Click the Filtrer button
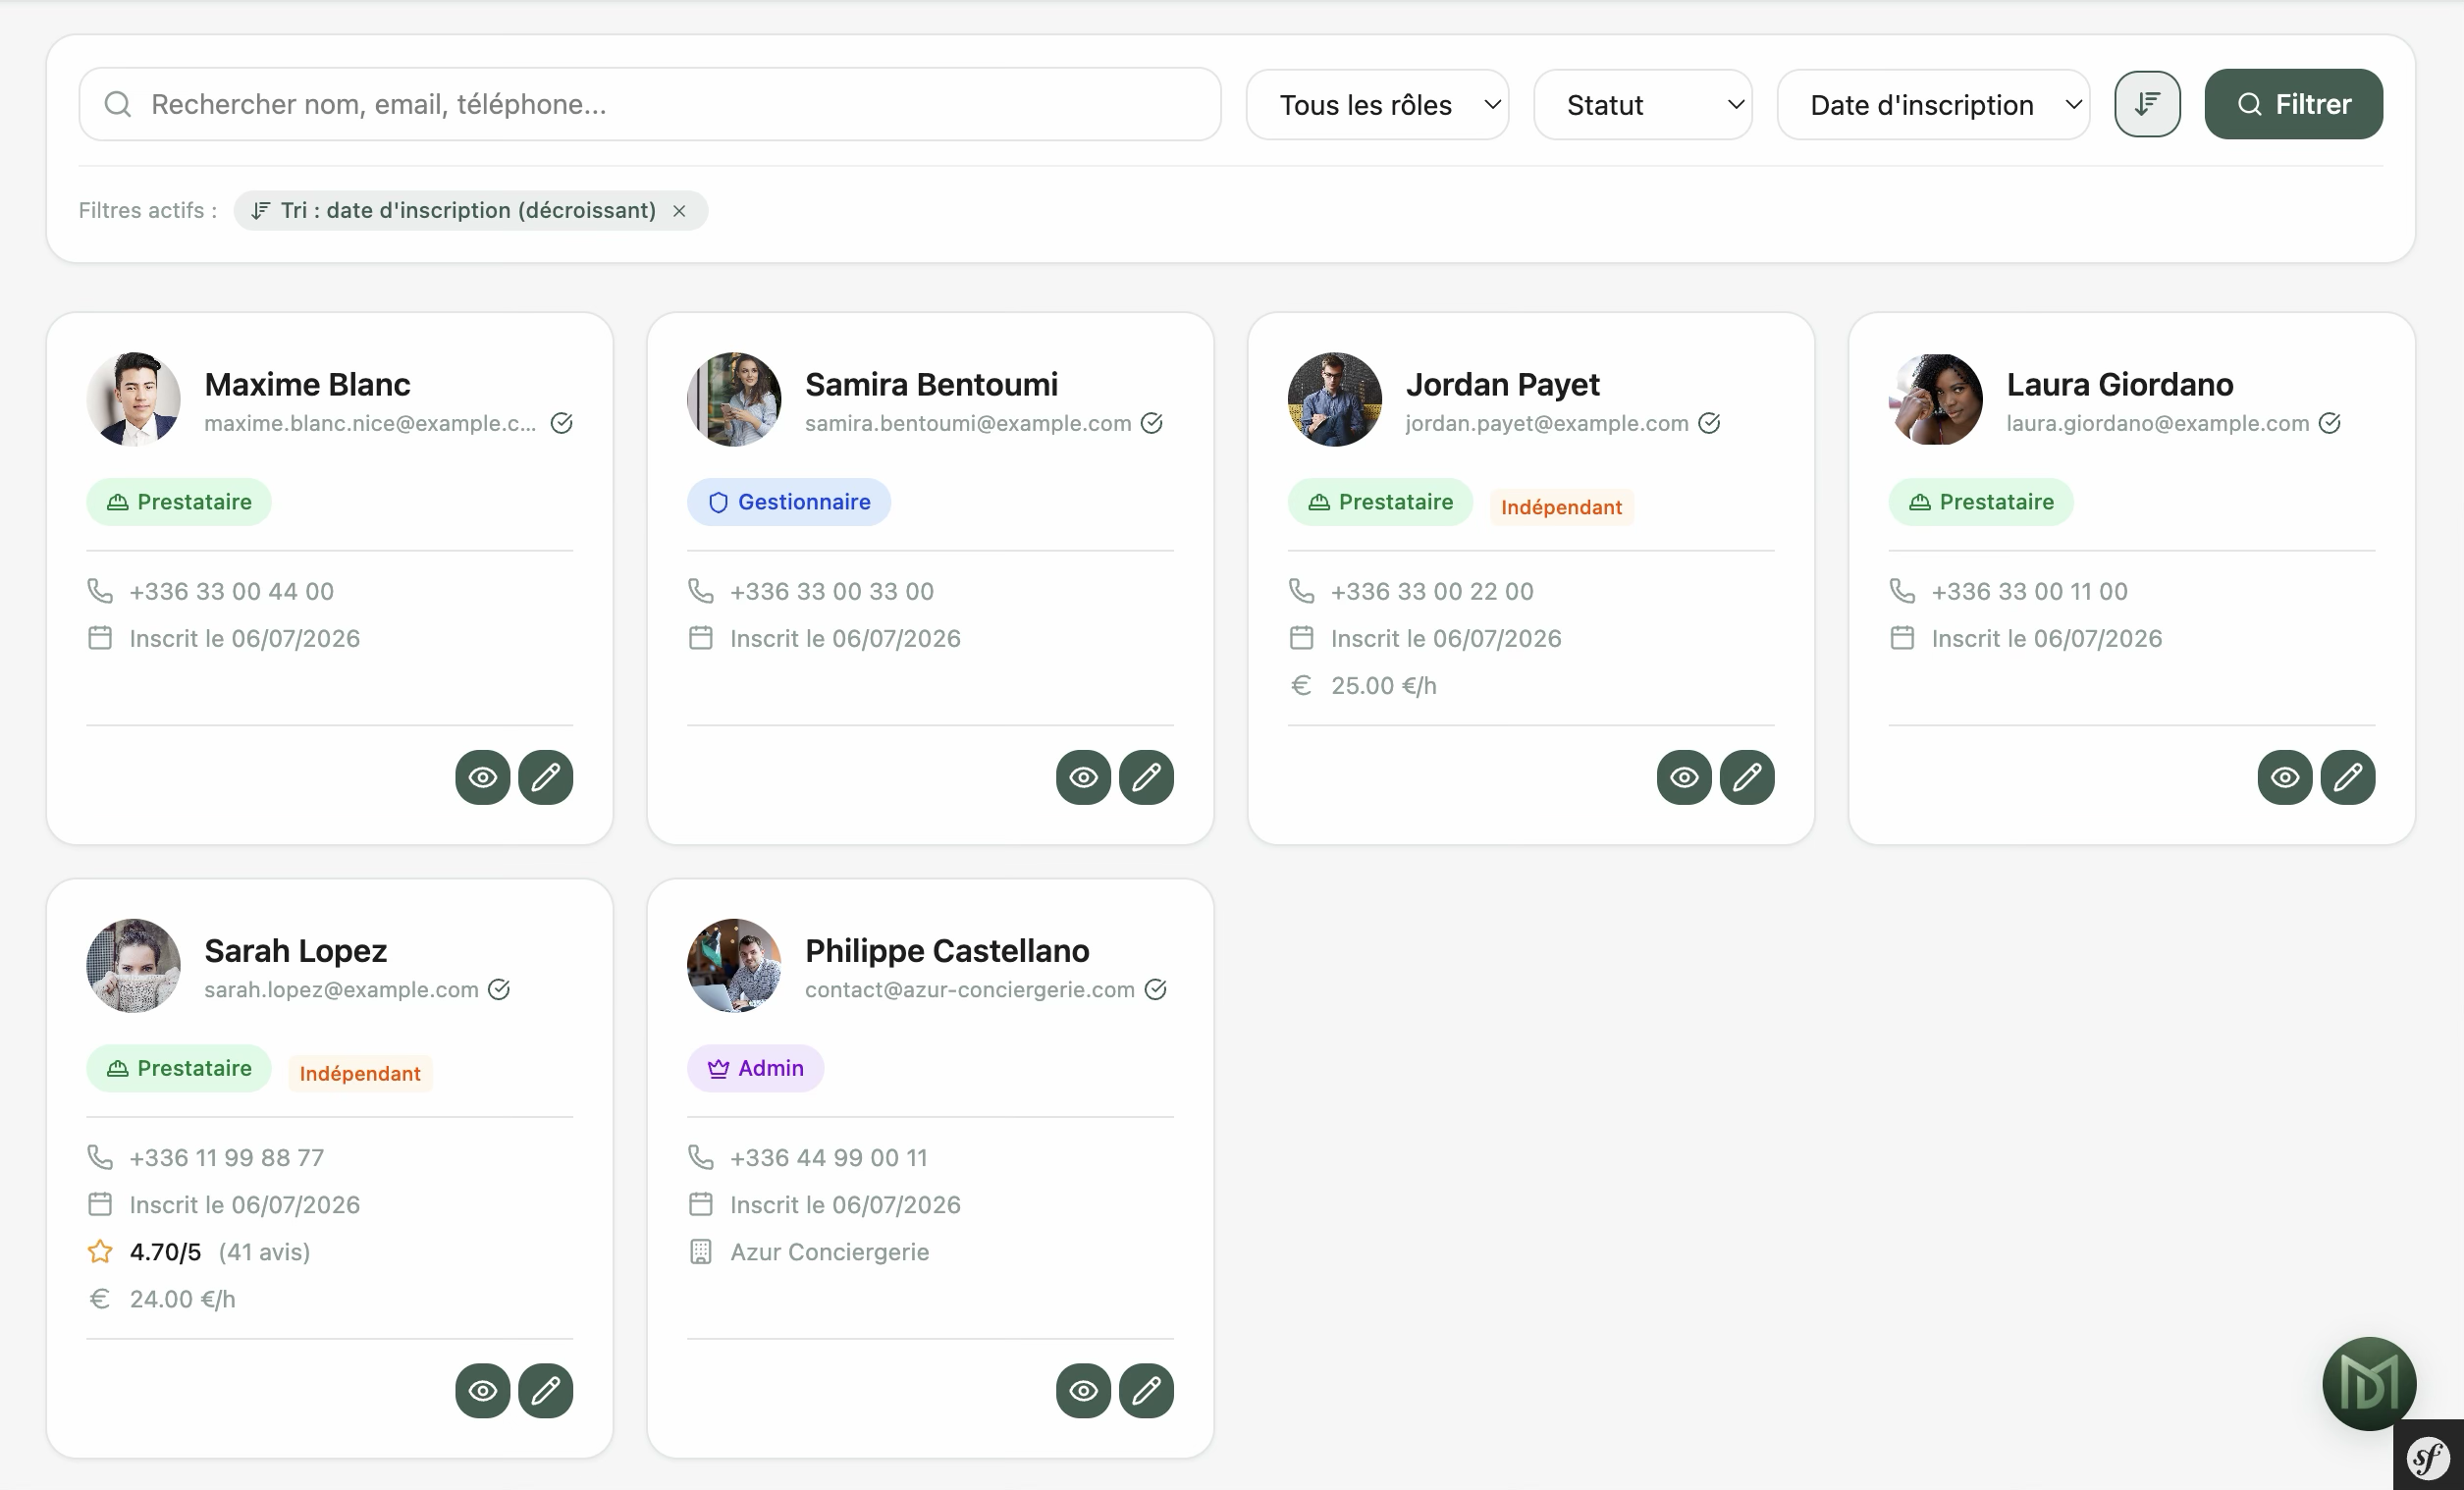Image resolution: width=2464 pixels, height=1490 pixels. pos(2293,104)
